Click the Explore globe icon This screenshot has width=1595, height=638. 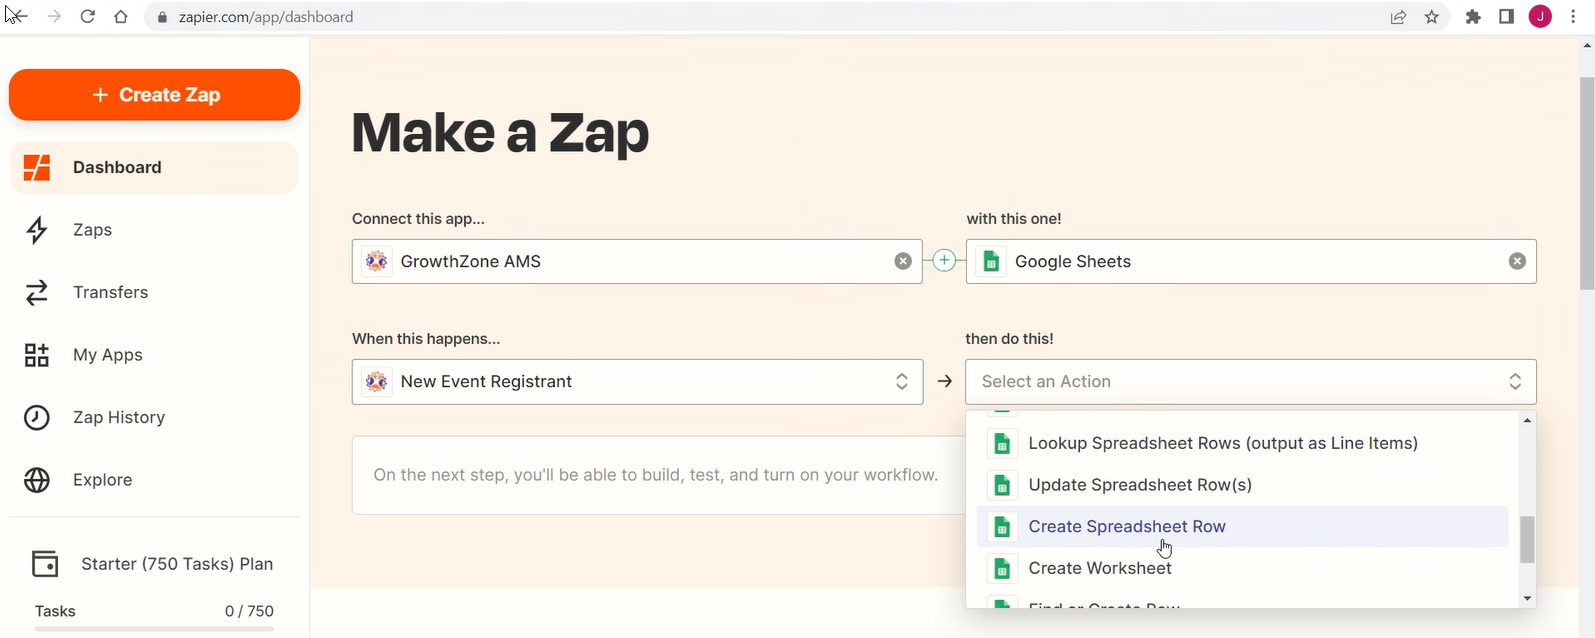tap(37, 480)
